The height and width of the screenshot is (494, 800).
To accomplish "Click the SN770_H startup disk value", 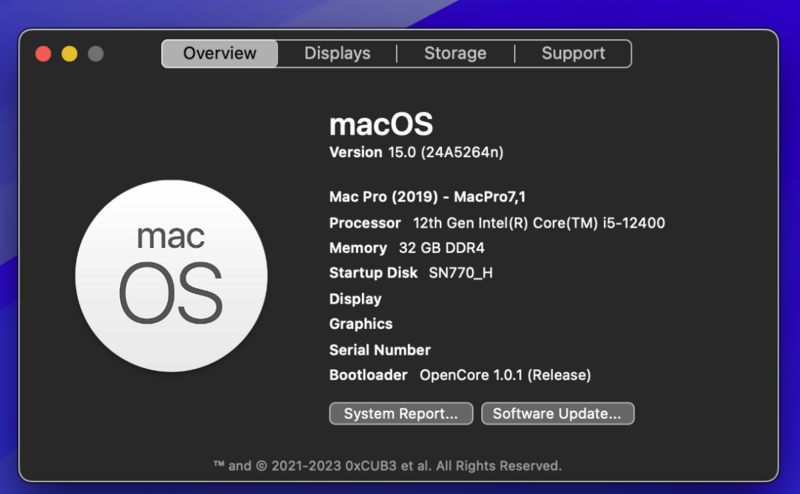I will pos(461,273).
